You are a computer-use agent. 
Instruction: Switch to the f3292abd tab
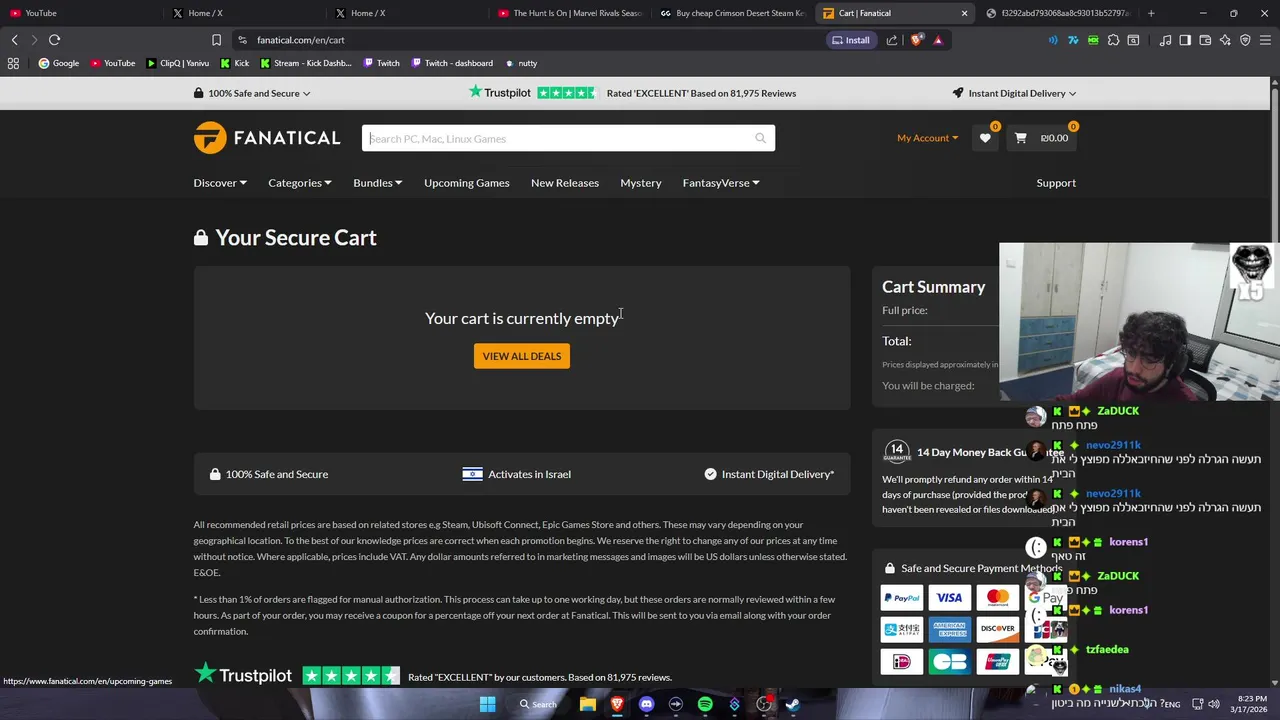(x=1058, y=13)
